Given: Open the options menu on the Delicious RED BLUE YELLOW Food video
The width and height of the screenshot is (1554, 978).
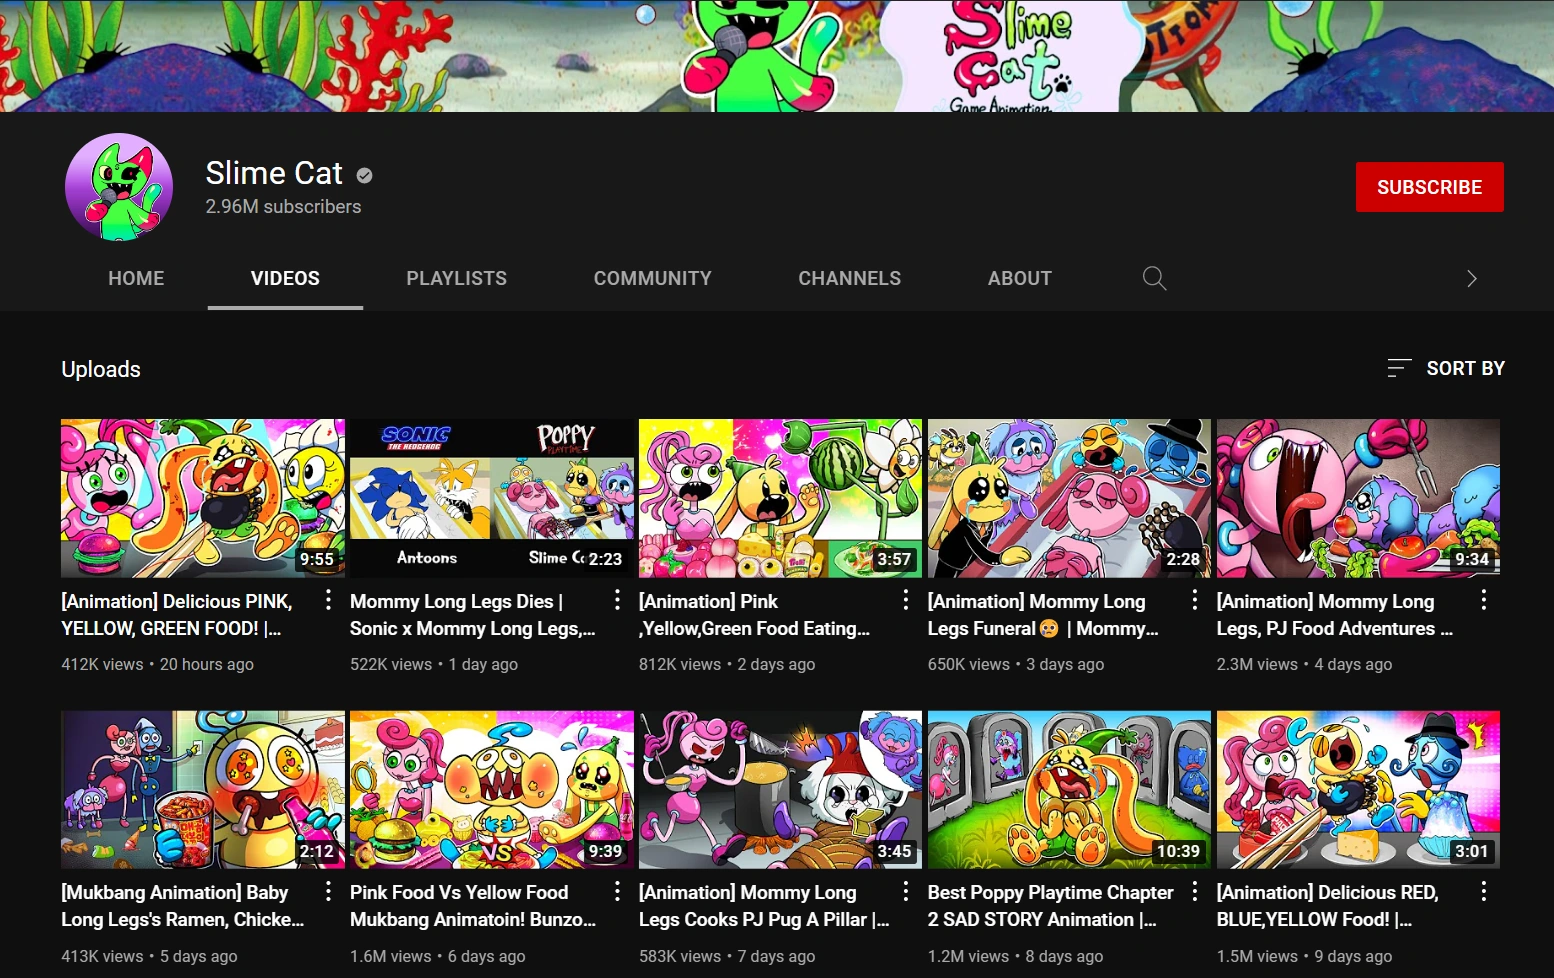Looking at the screenshot, I should 1484,891.
